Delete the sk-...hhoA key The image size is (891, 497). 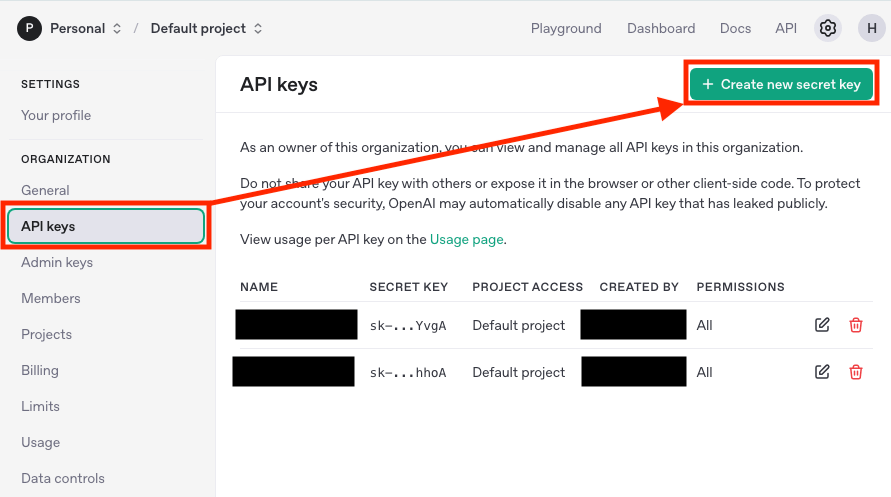pos(856,372)
